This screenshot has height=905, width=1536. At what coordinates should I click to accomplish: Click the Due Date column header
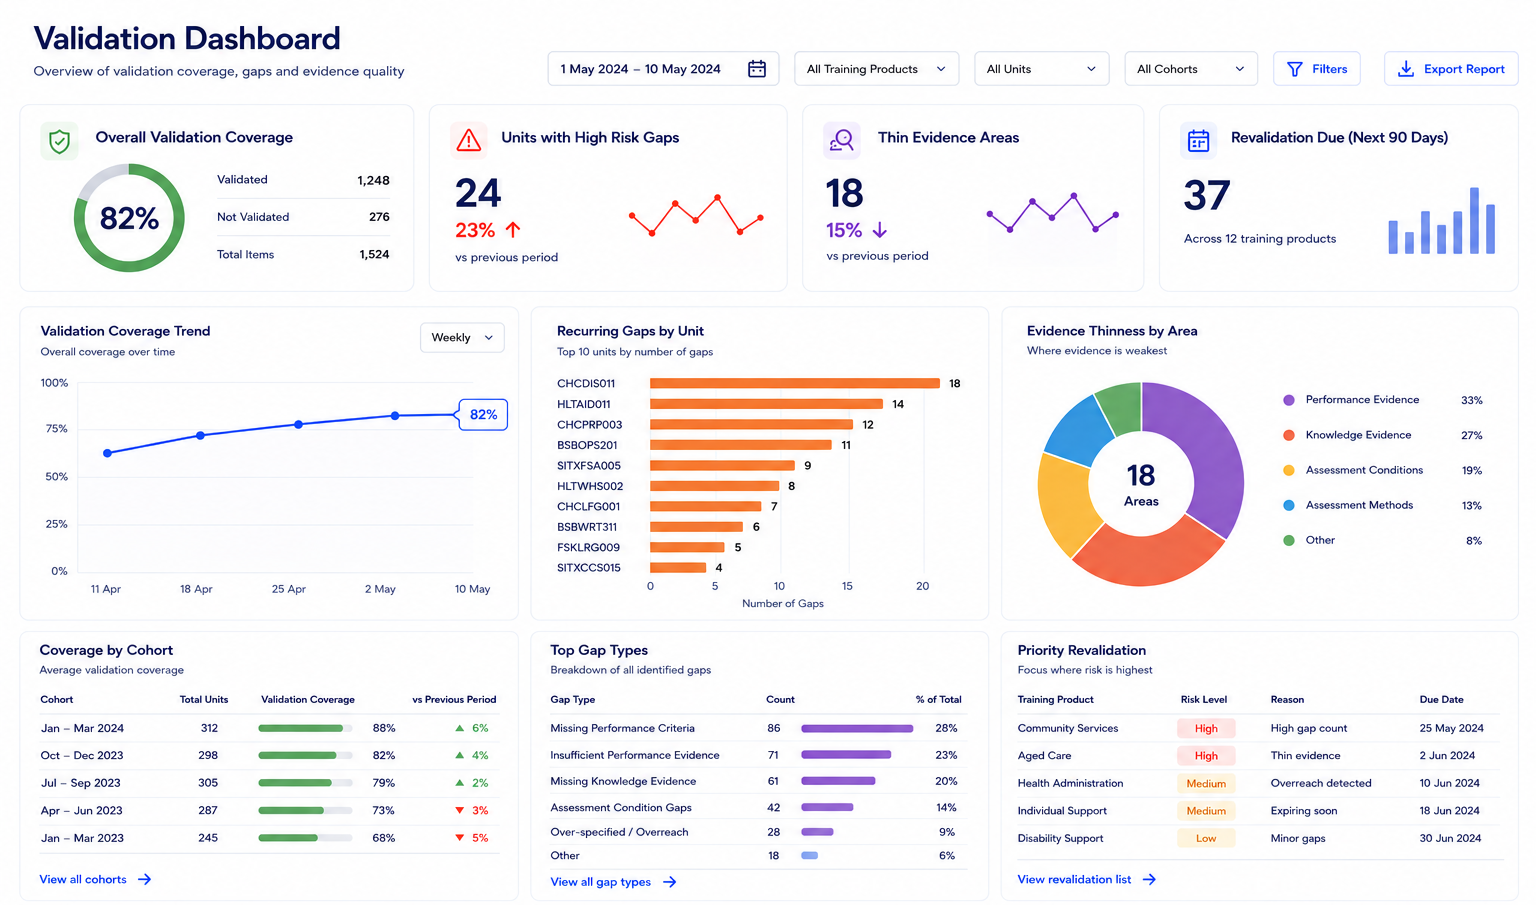[1441, 699]
